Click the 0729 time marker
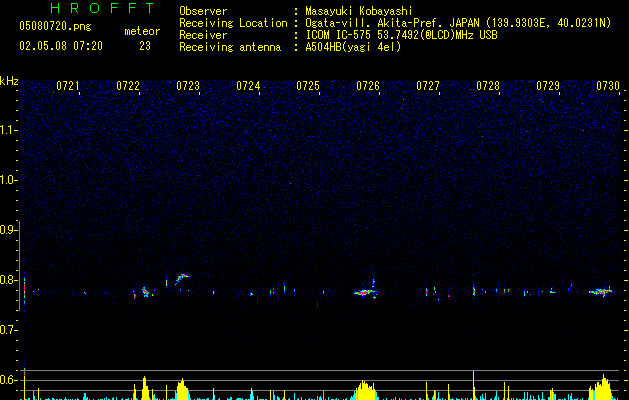This screenshot has height=400, width=629. (x=548, y=86)
